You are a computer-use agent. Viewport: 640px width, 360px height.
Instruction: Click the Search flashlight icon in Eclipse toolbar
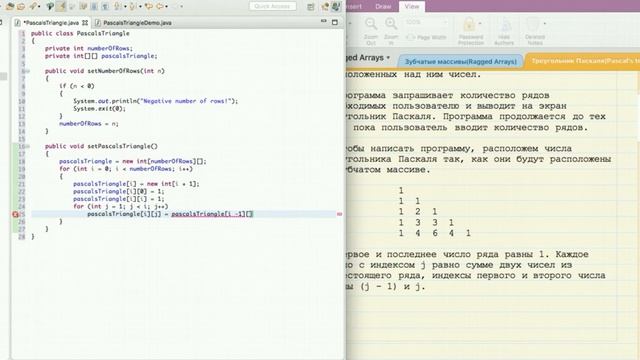(33, 6)
